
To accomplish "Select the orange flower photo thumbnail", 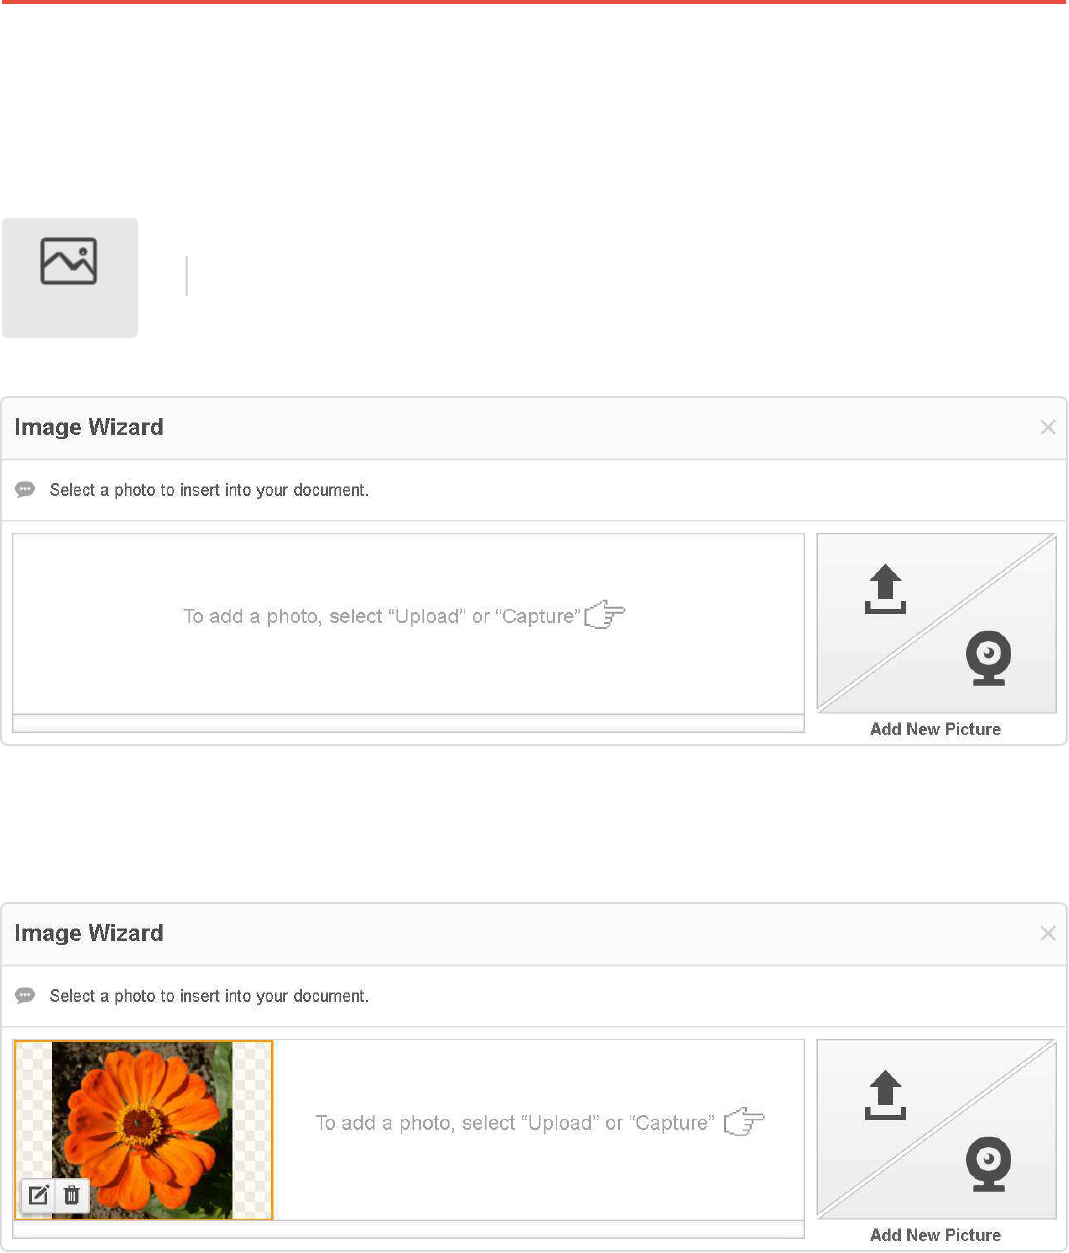I will 143,1110.
